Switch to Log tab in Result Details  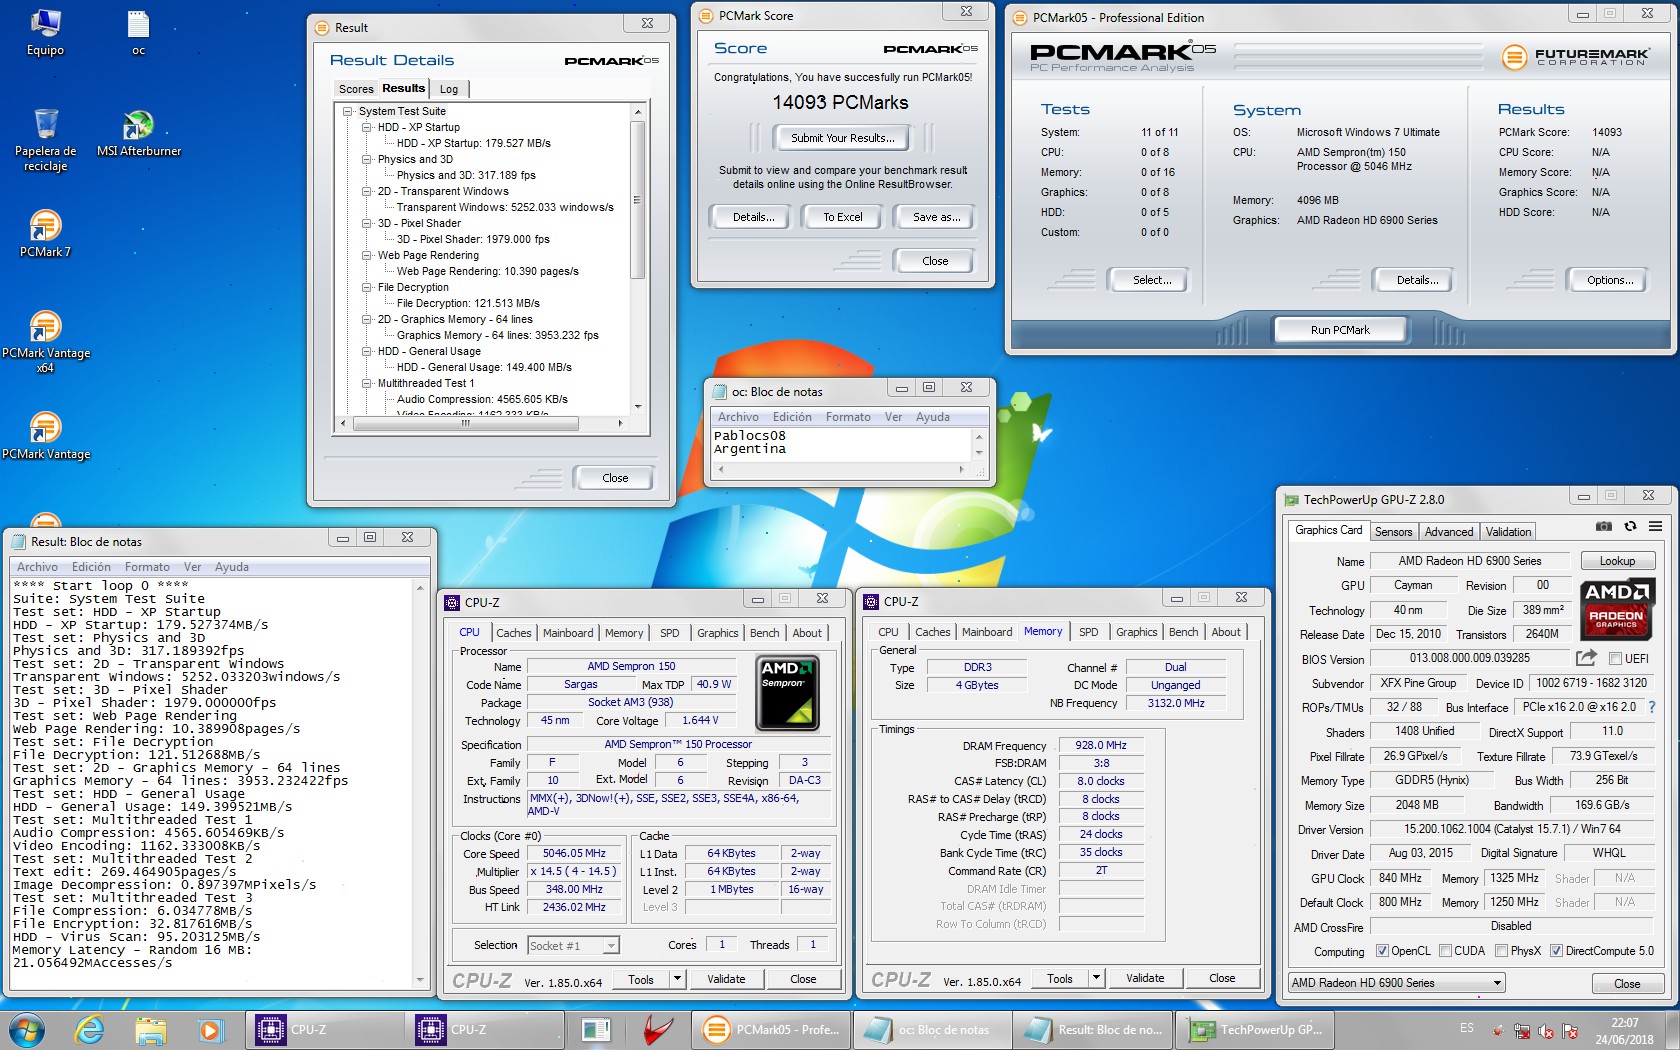pyautogui.click(x=449, y=89)
